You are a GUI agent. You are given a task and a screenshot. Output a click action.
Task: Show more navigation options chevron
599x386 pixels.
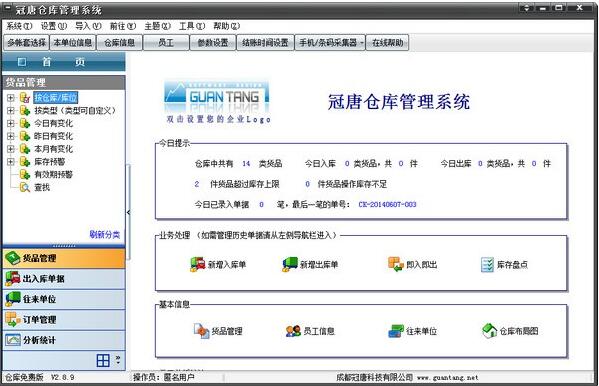tap(118, 359)
